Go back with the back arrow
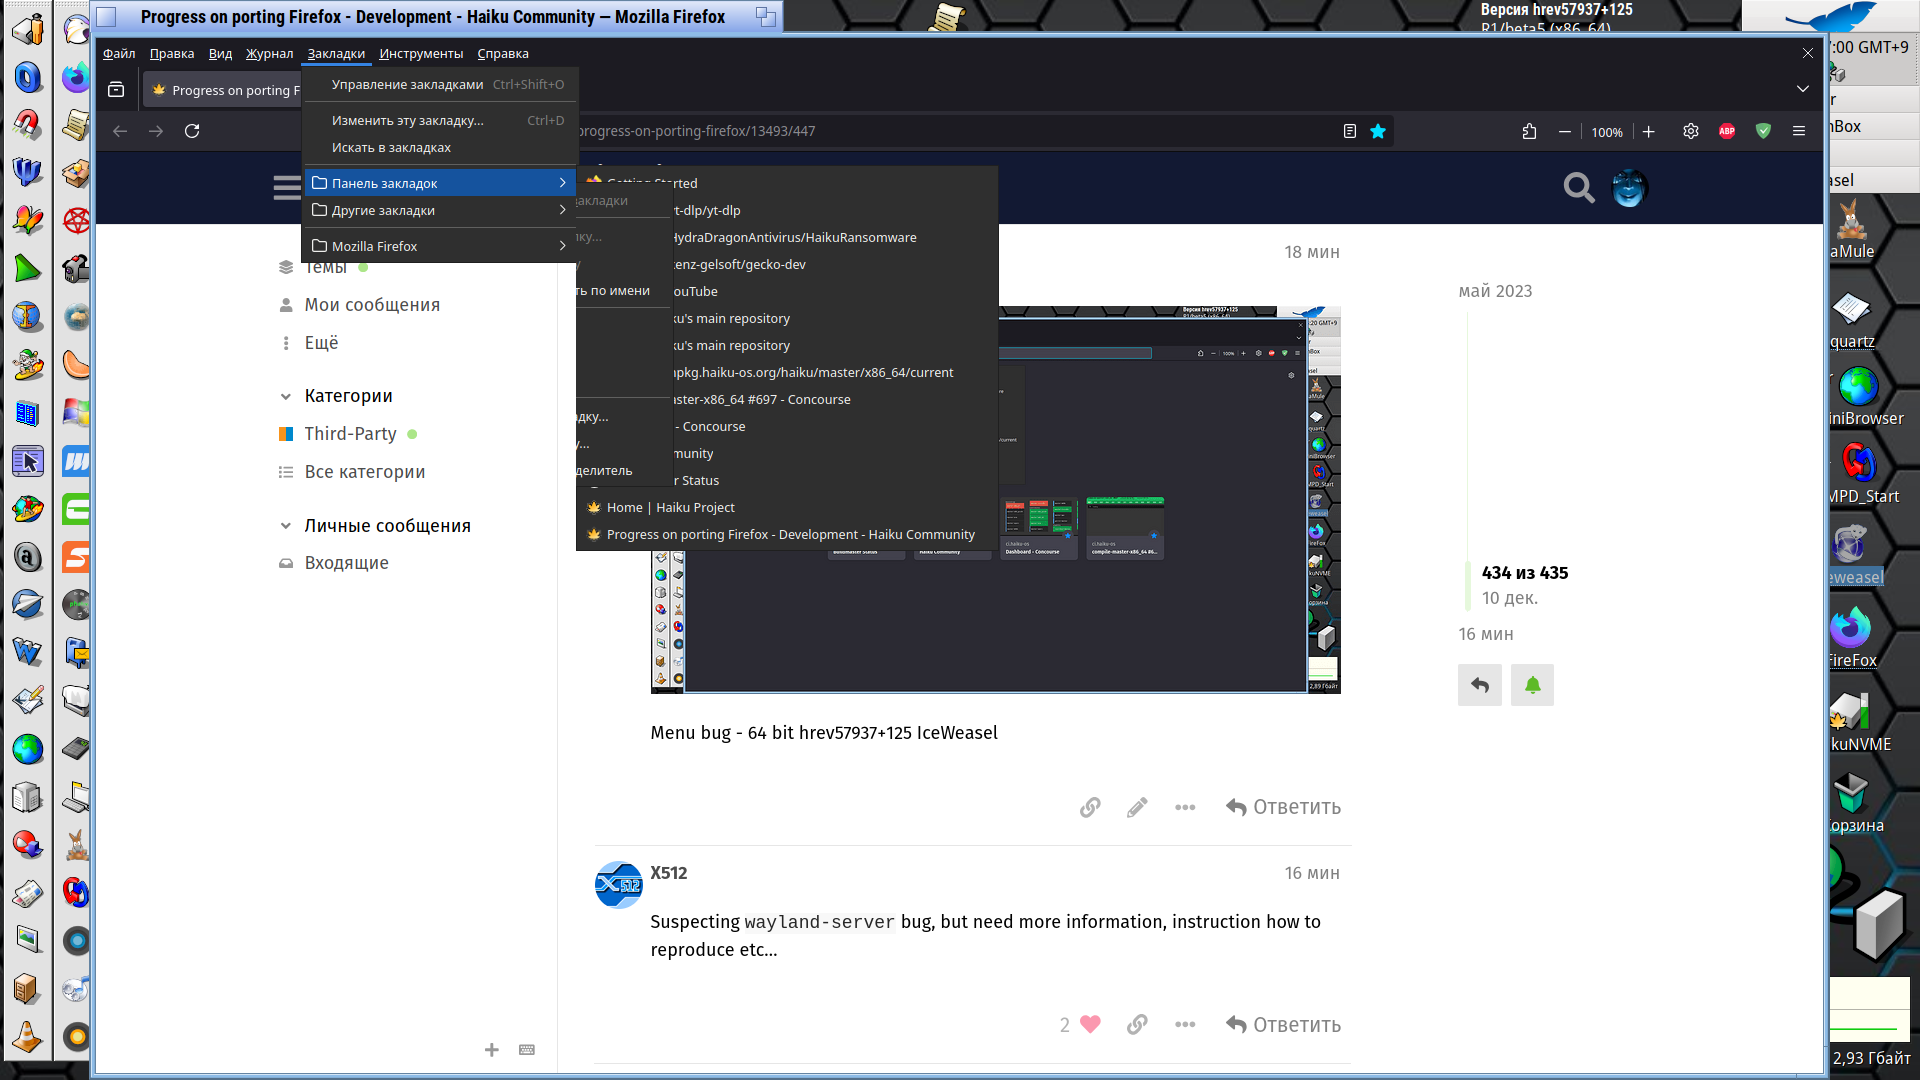This screenshot has width=1920, height=1080. pos(120,131)
